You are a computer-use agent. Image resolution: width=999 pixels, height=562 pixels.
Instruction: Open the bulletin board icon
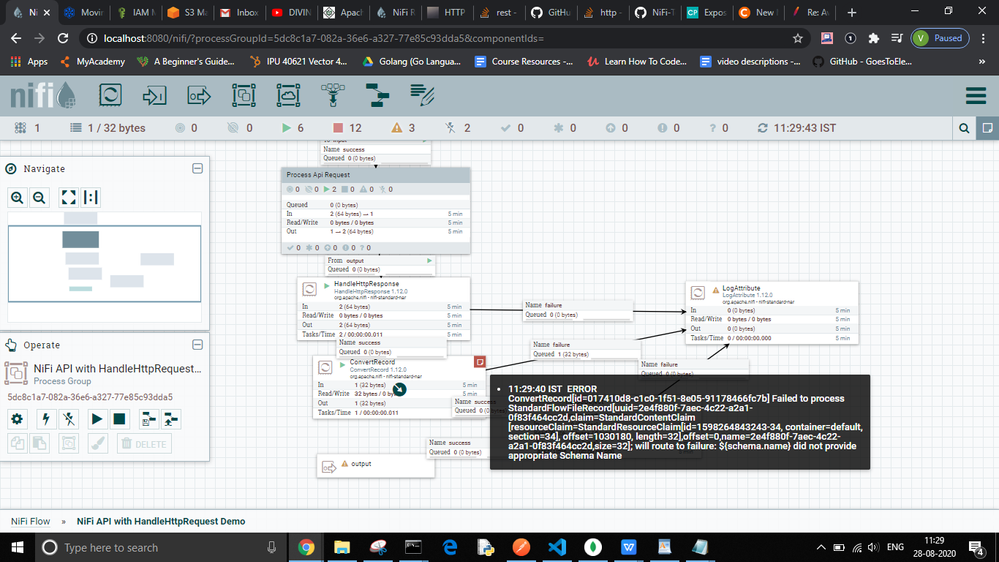pos(988,128)
